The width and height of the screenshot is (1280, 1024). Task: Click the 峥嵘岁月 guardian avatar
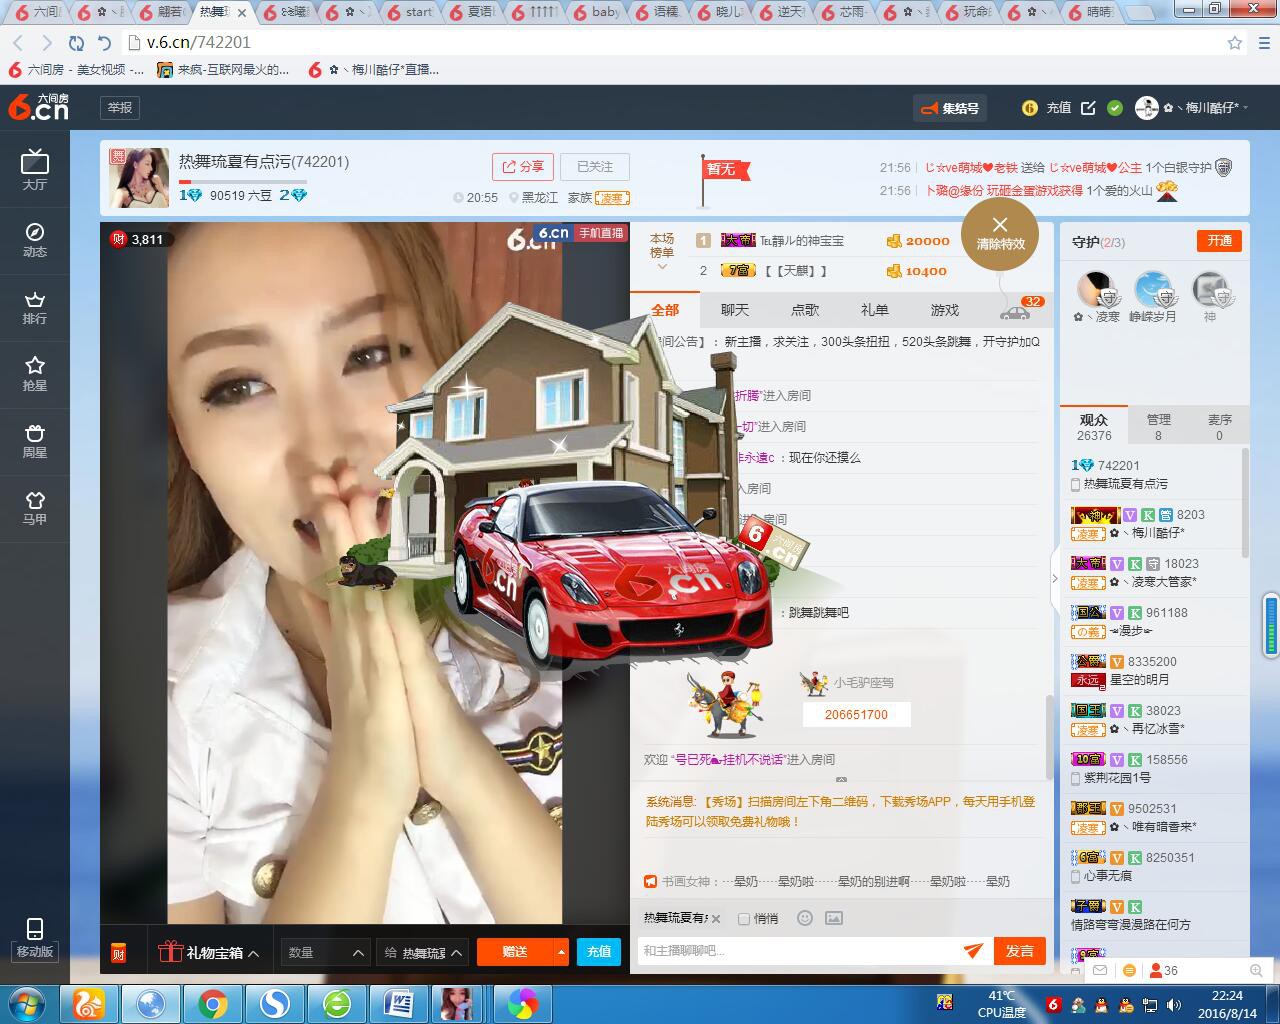[1153, 290]
